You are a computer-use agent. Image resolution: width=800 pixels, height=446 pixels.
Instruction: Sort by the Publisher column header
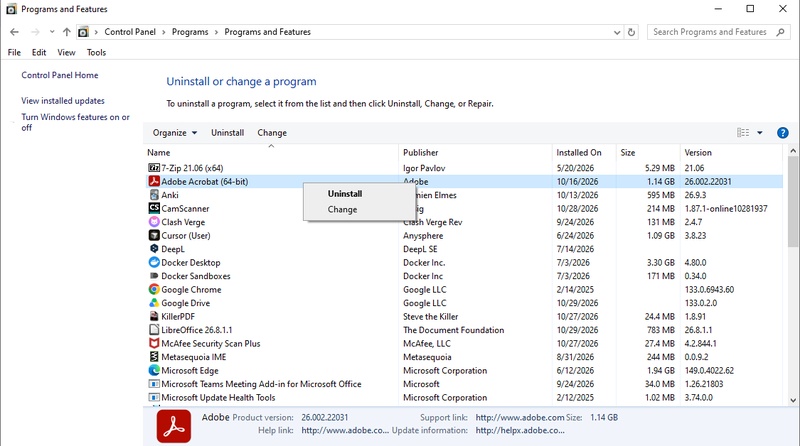420,153
